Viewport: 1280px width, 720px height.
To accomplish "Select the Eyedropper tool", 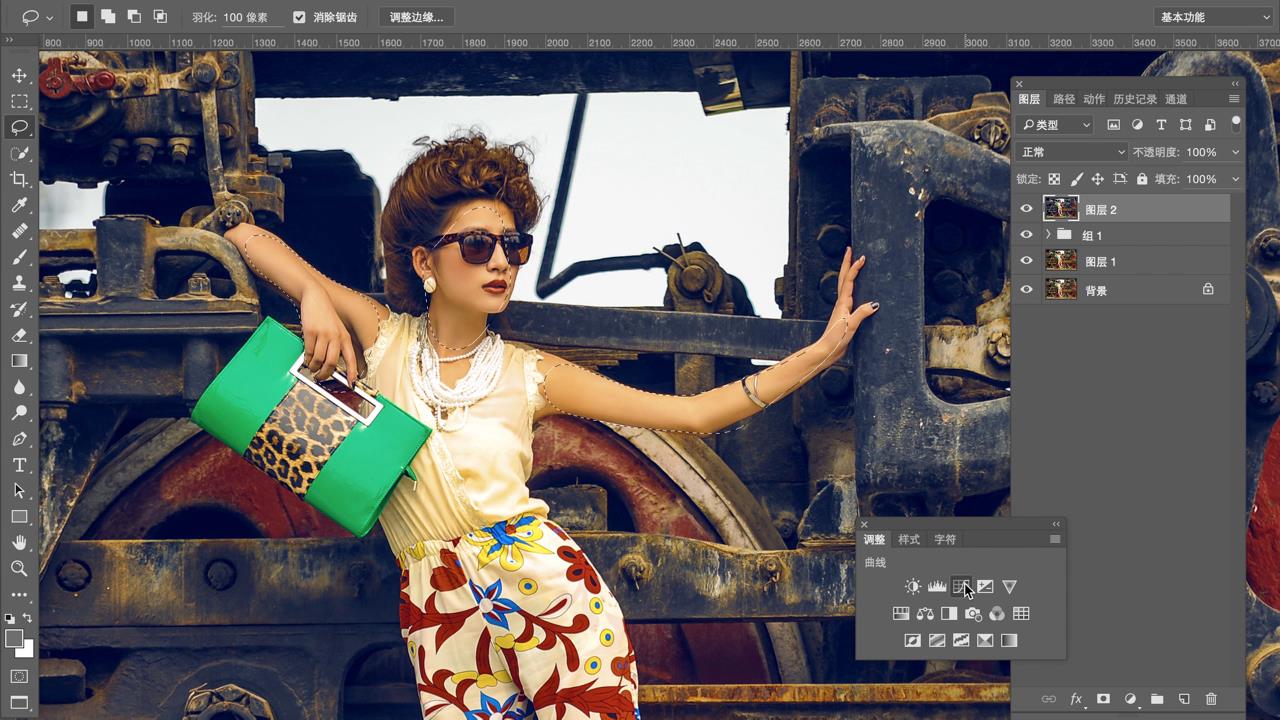I will point(19,205).
